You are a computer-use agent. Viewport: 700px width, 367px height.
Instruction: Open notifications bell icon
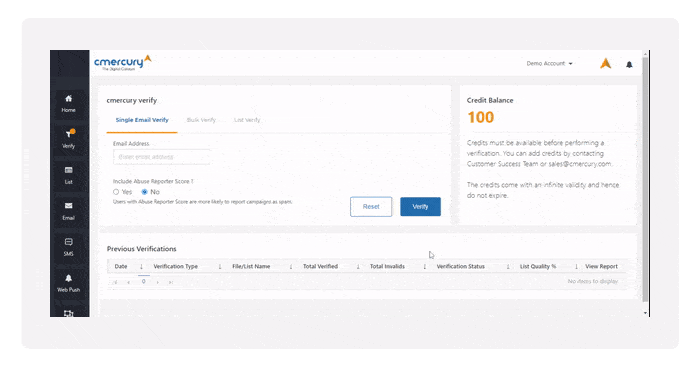(629, 64)
